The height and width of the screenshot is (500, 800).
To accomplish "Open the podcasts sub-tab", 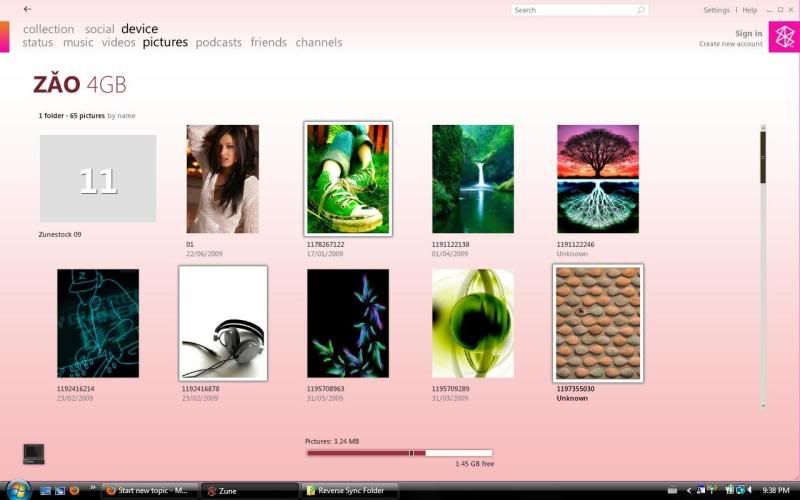I will coord(218,42).
